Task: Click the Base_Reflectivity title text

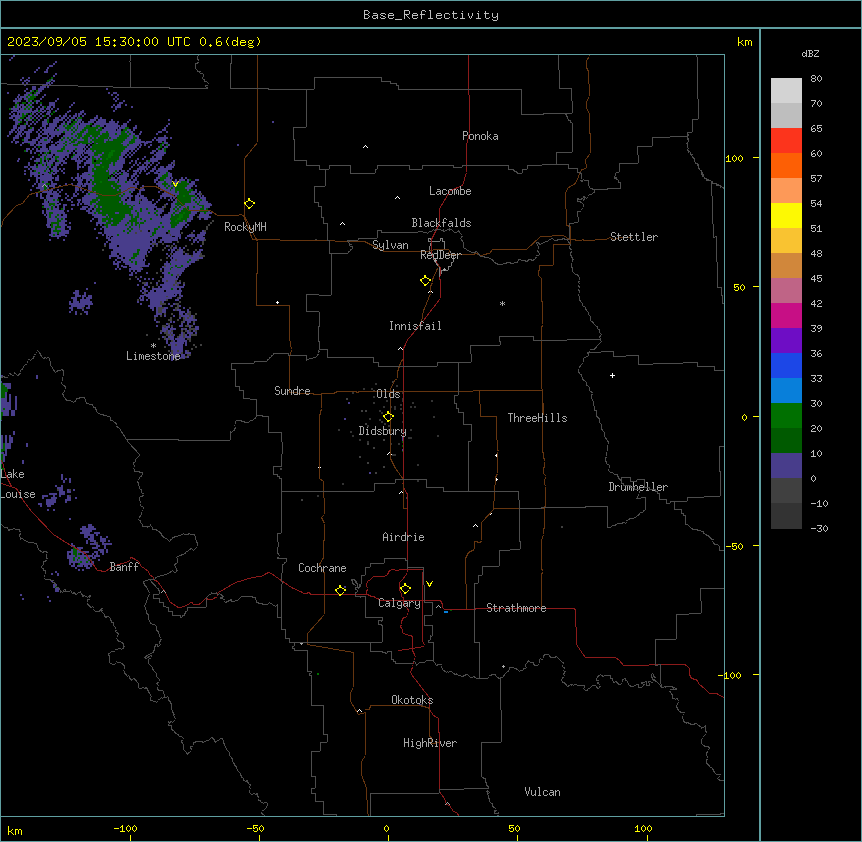Action: pos(431,15)
